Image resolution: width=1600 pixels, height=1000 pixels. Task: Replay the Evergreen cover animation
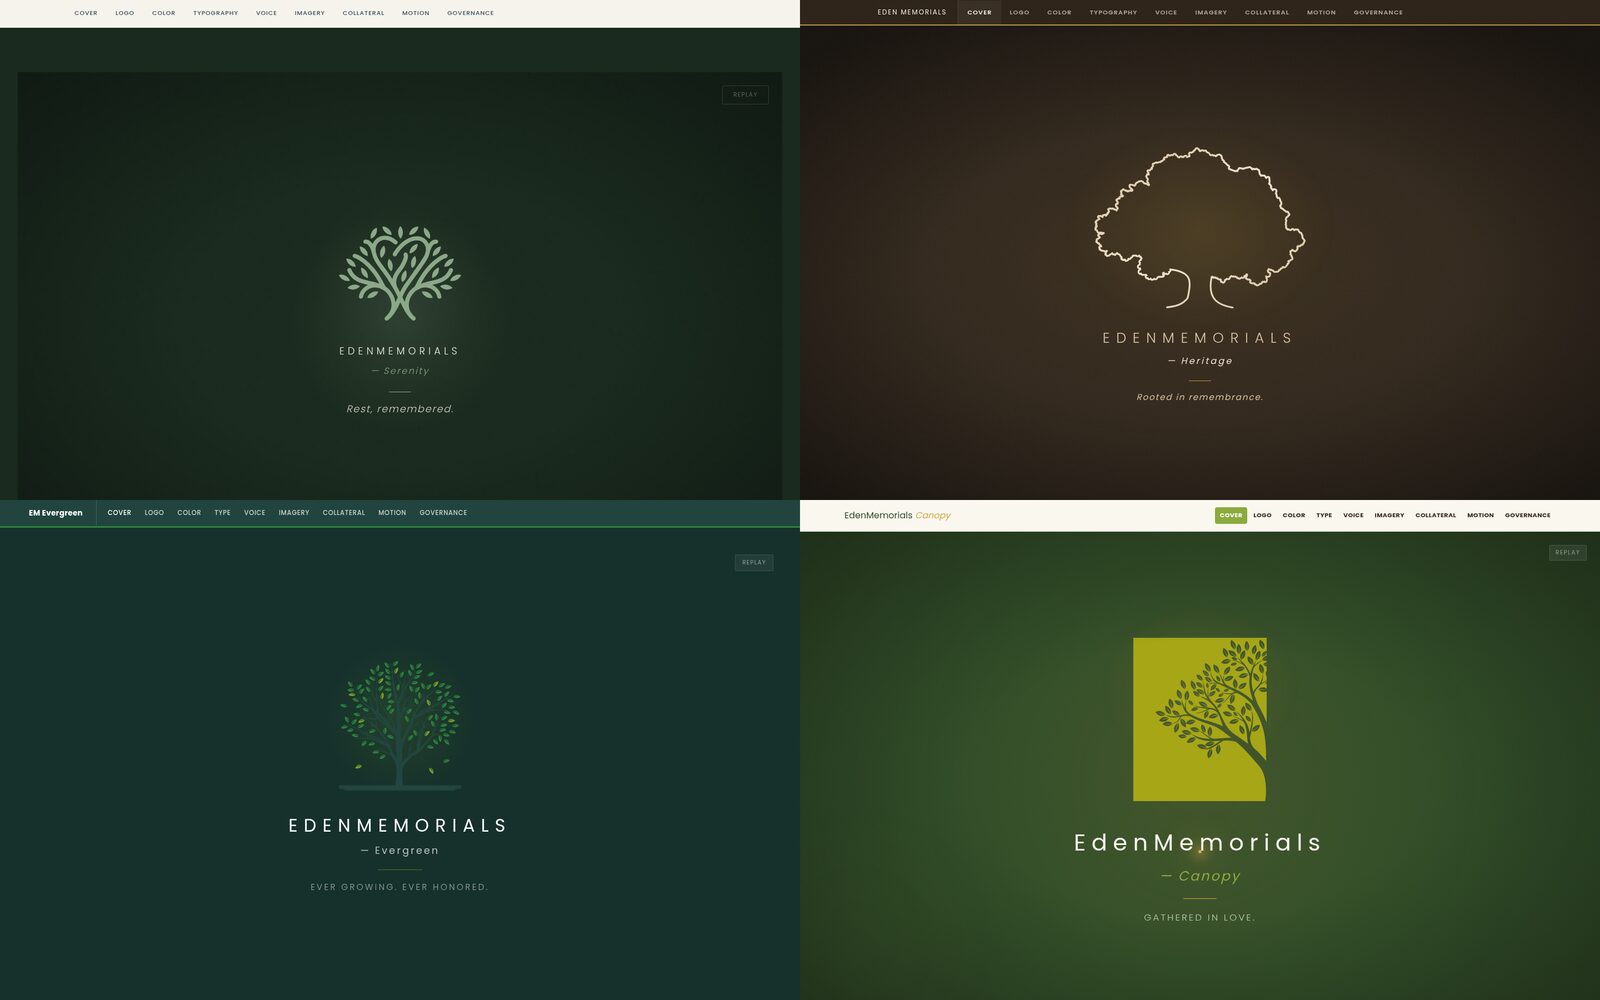pos(754,562)
